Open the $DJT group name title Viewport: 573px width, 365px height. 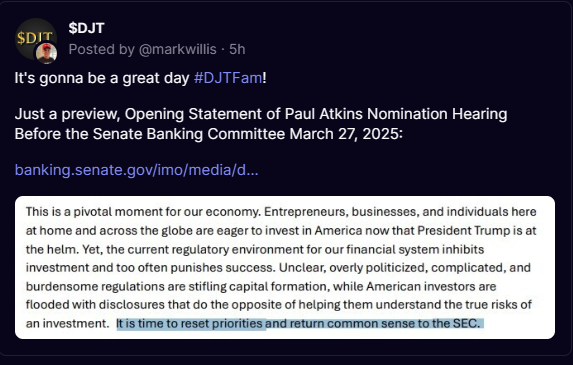click(x=87, y=28)
